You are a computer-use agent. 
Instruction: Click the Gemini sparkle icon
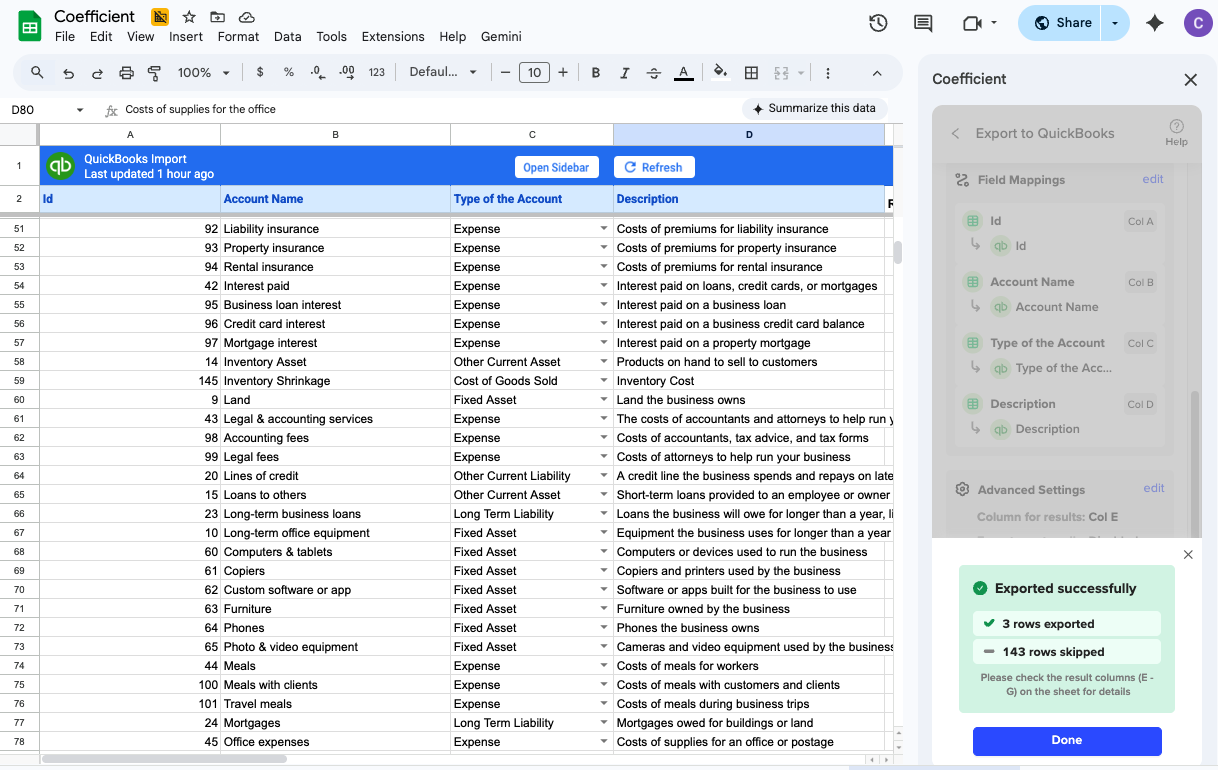click(x=1155, y=23)
